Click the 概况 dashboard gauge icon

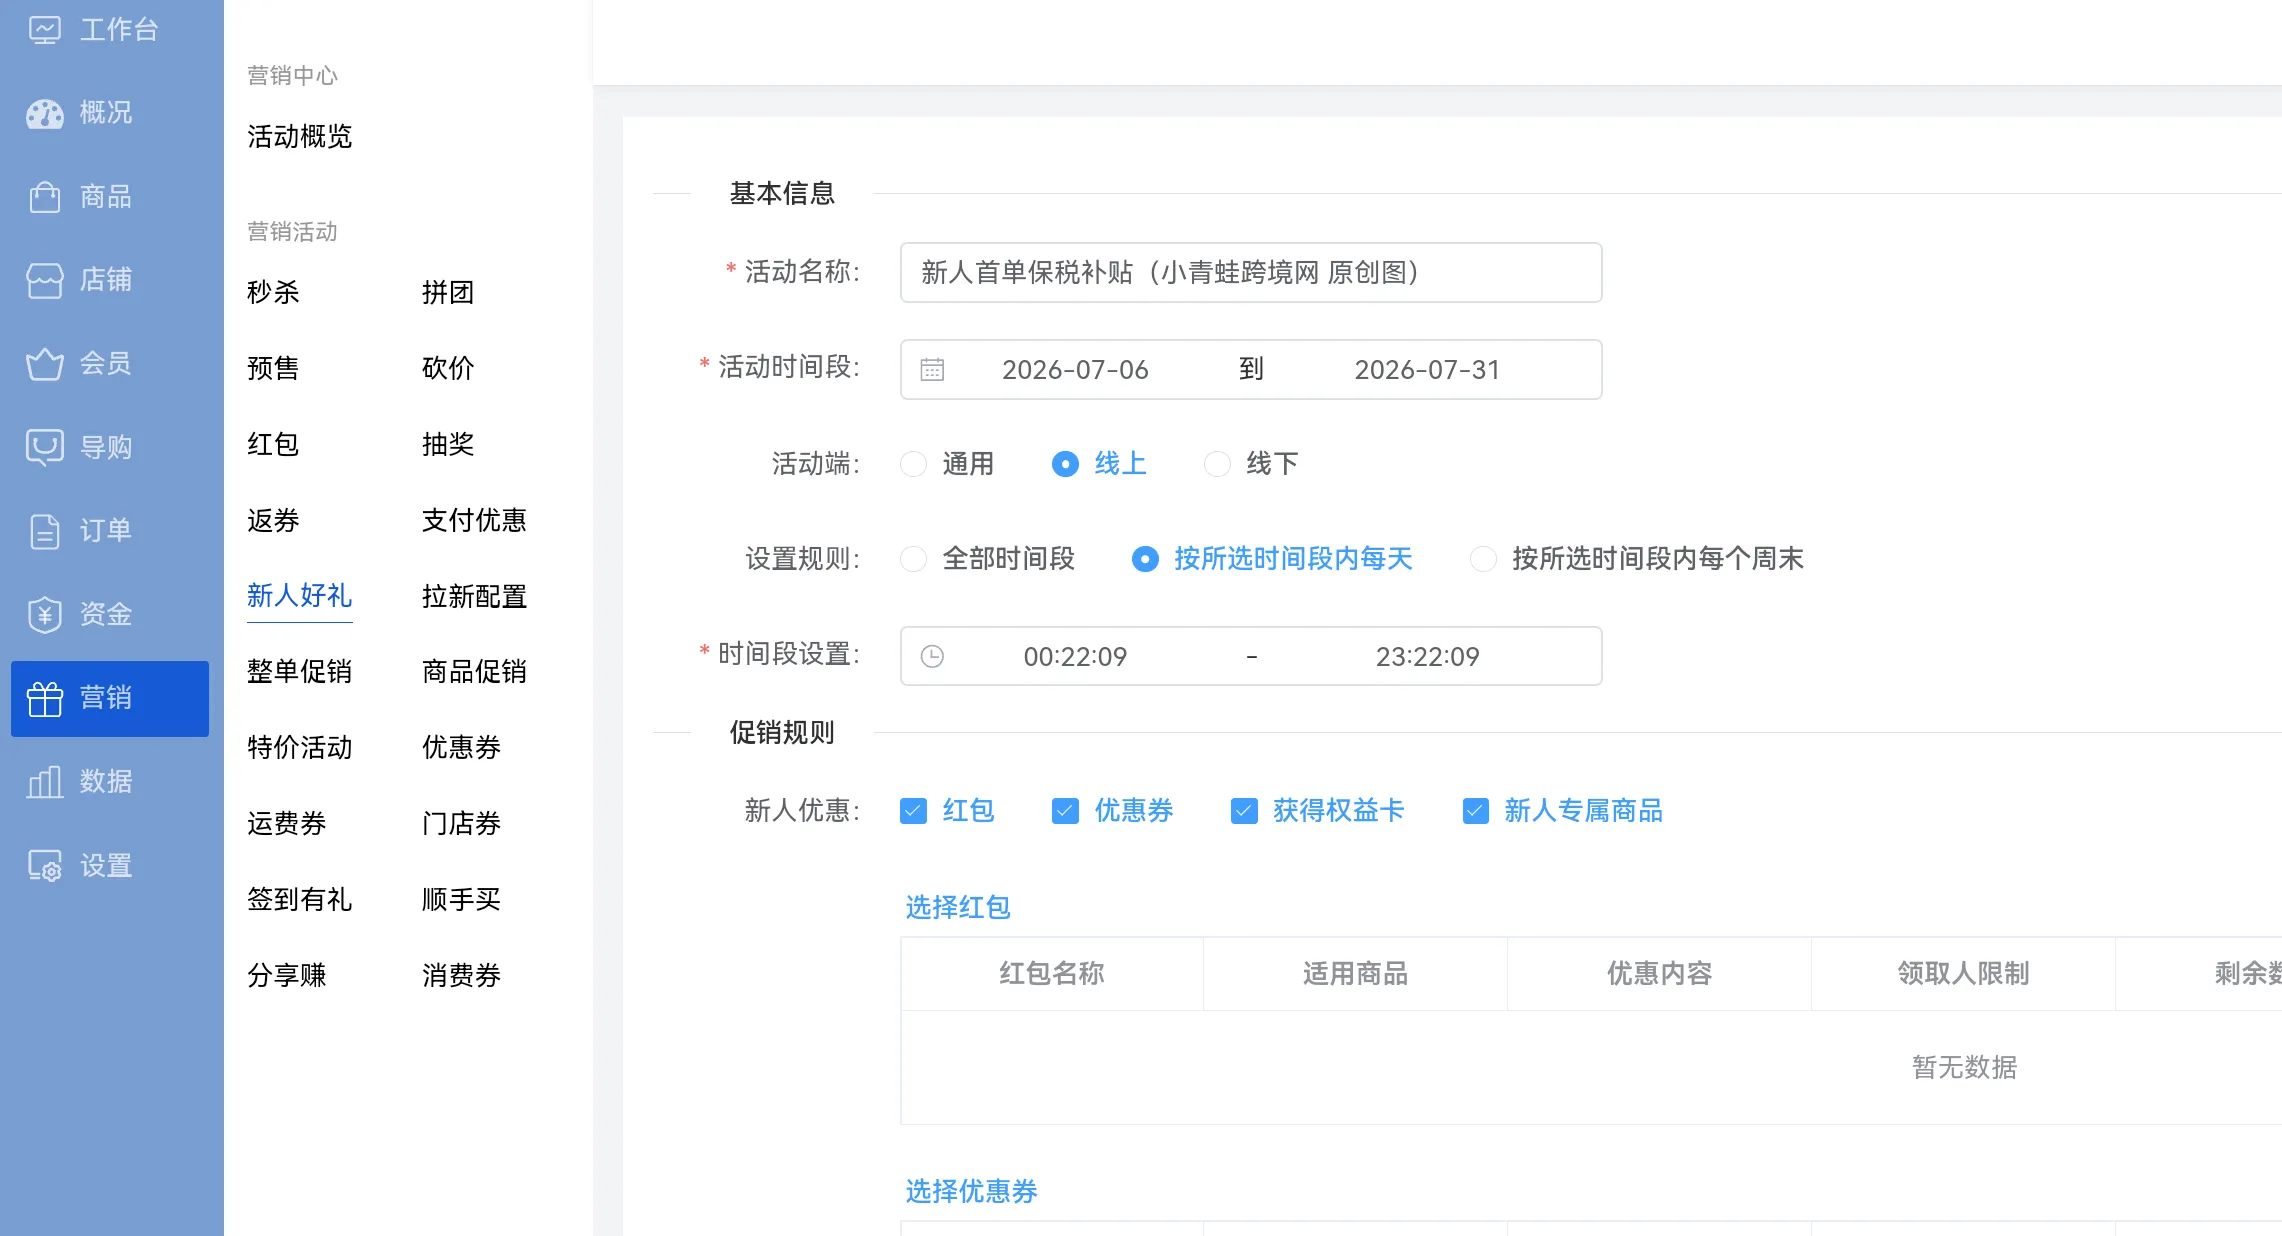click(x=44, y=113)
